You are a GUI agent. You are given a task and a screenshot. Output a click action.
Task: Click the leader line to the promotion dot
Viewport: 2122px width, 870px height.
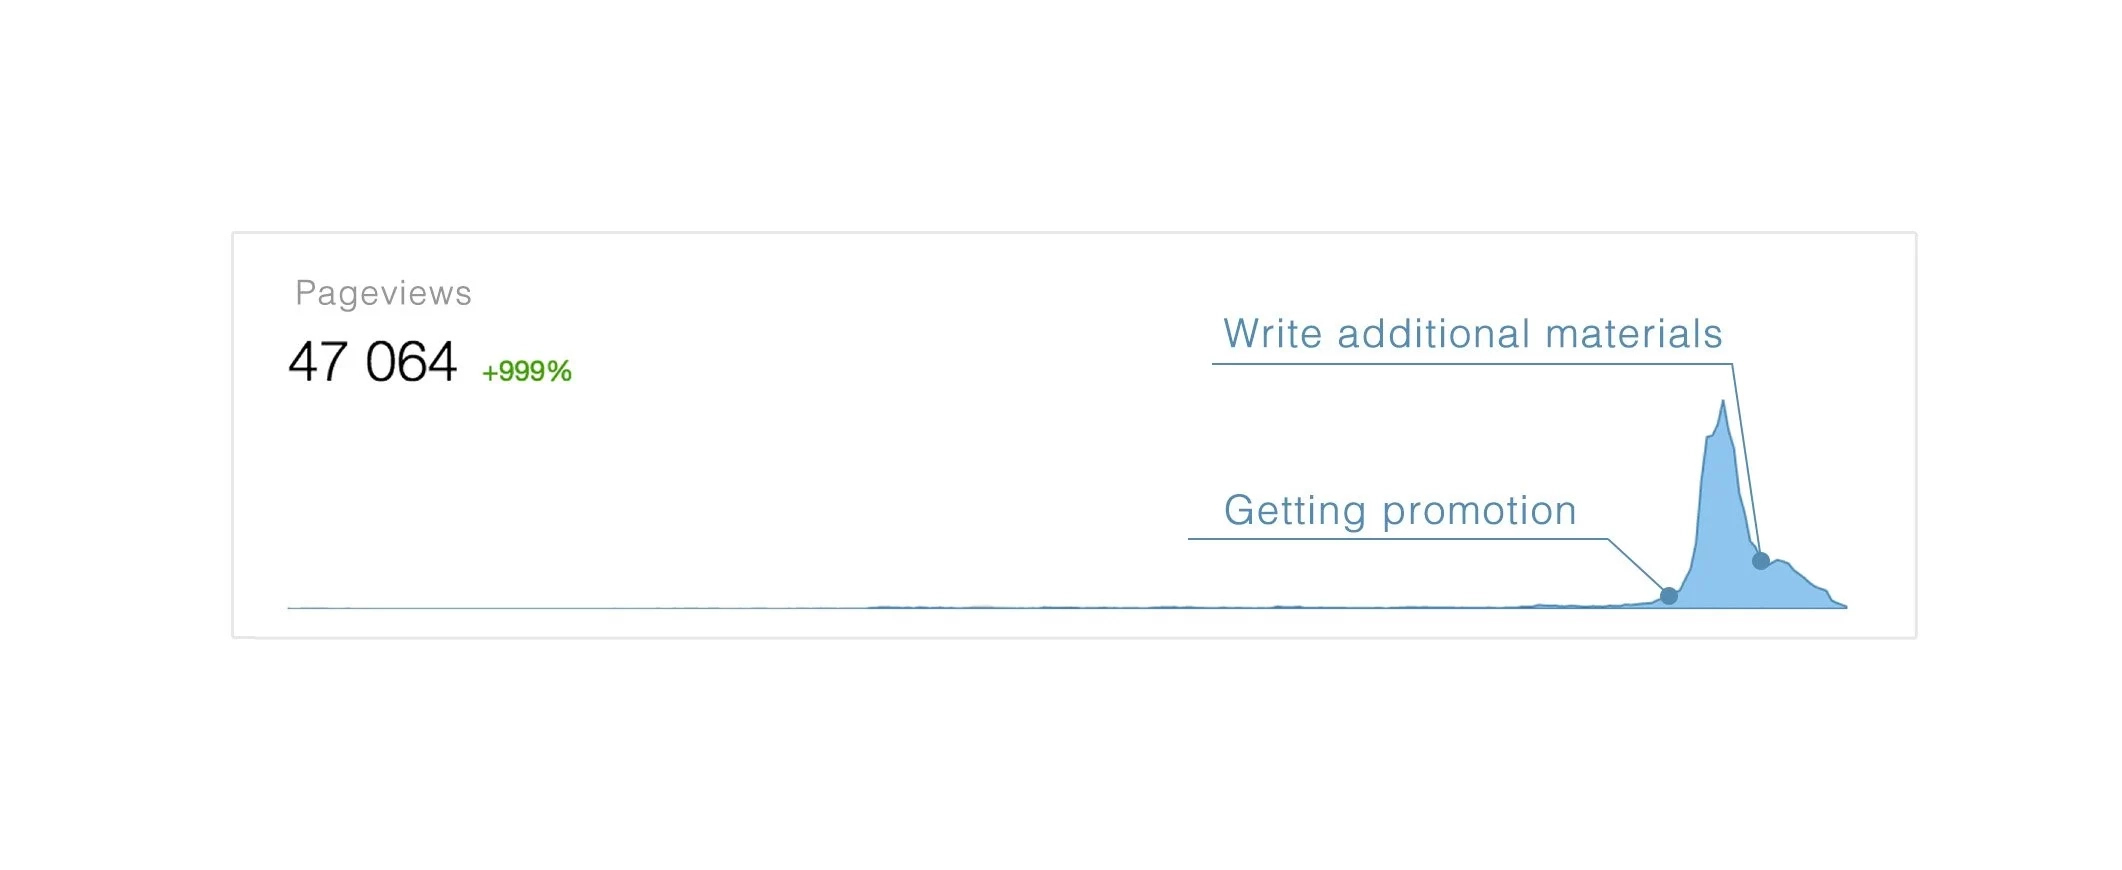point(1636,566)
